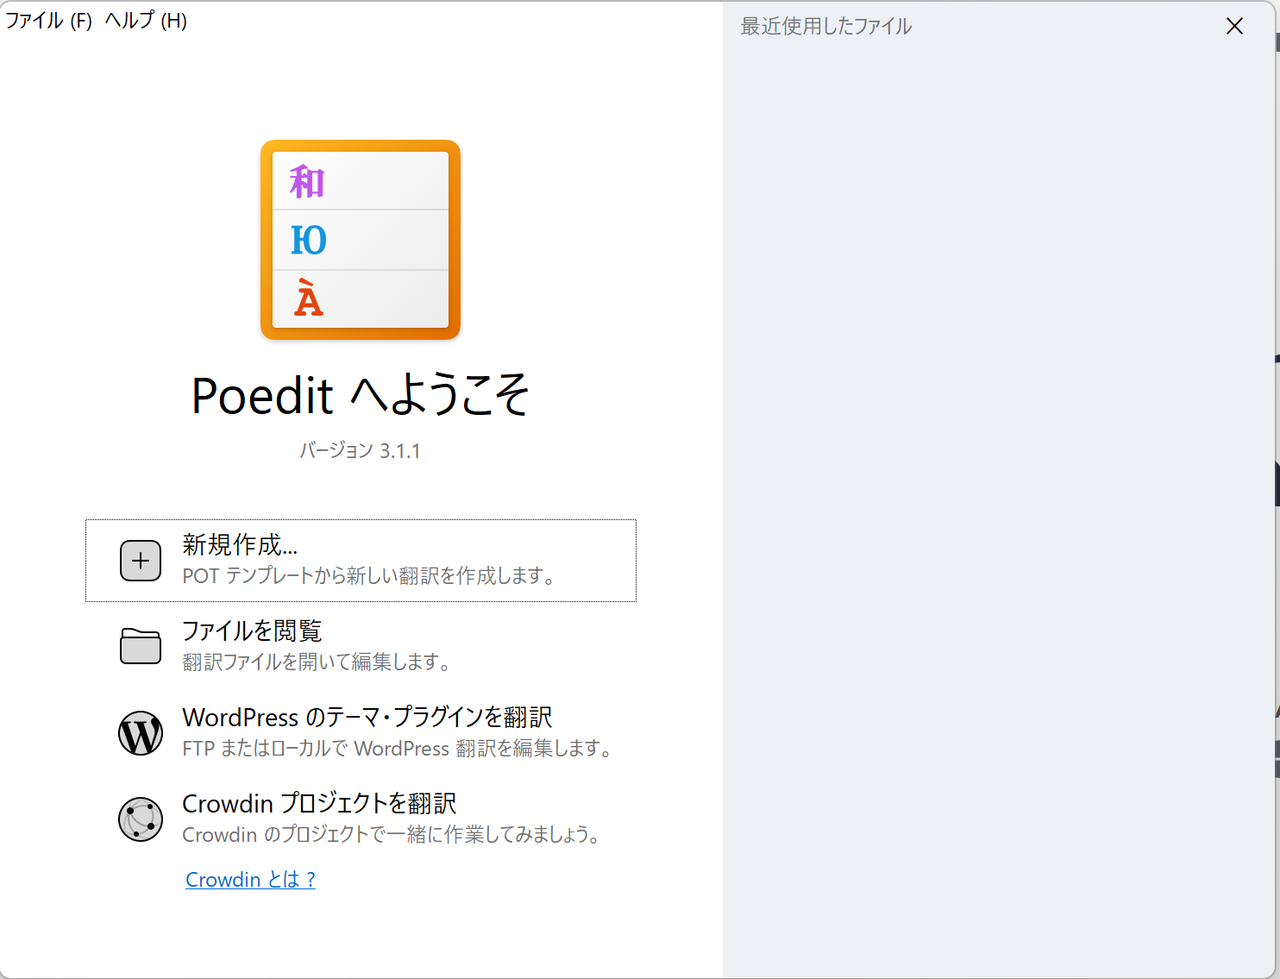Click the Poedit へようこそ heading
The width and height of the screenshot is (1280, 979).
[360, 395]
